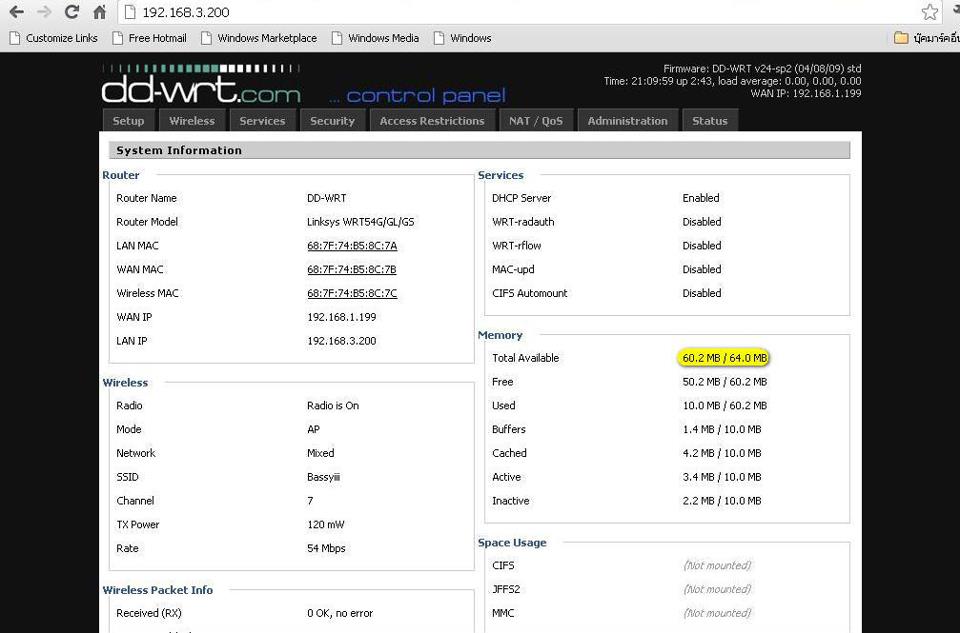960x633 pixels.
Task: Click the browser forward arrow
Action: point(44,12)
